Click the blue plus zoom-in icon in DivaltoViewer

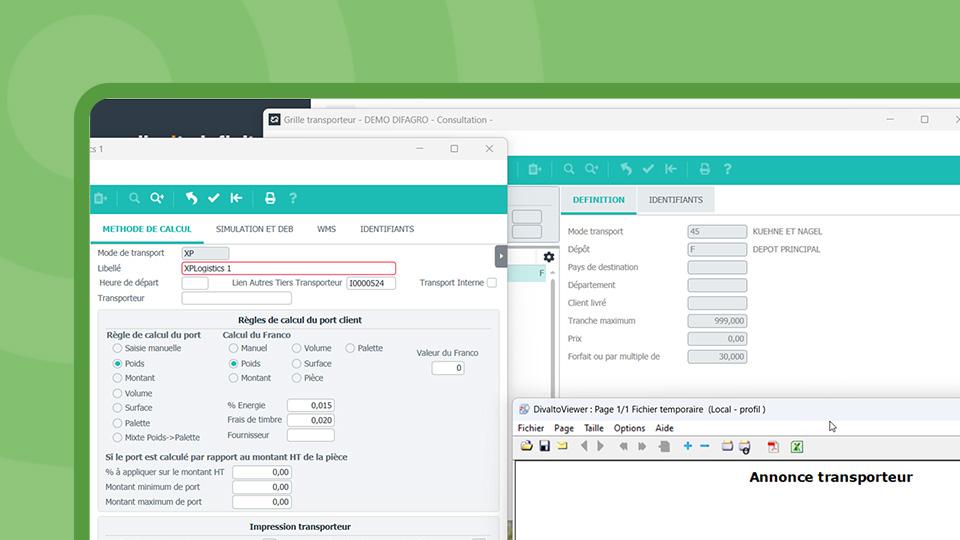tap(688, 446)
